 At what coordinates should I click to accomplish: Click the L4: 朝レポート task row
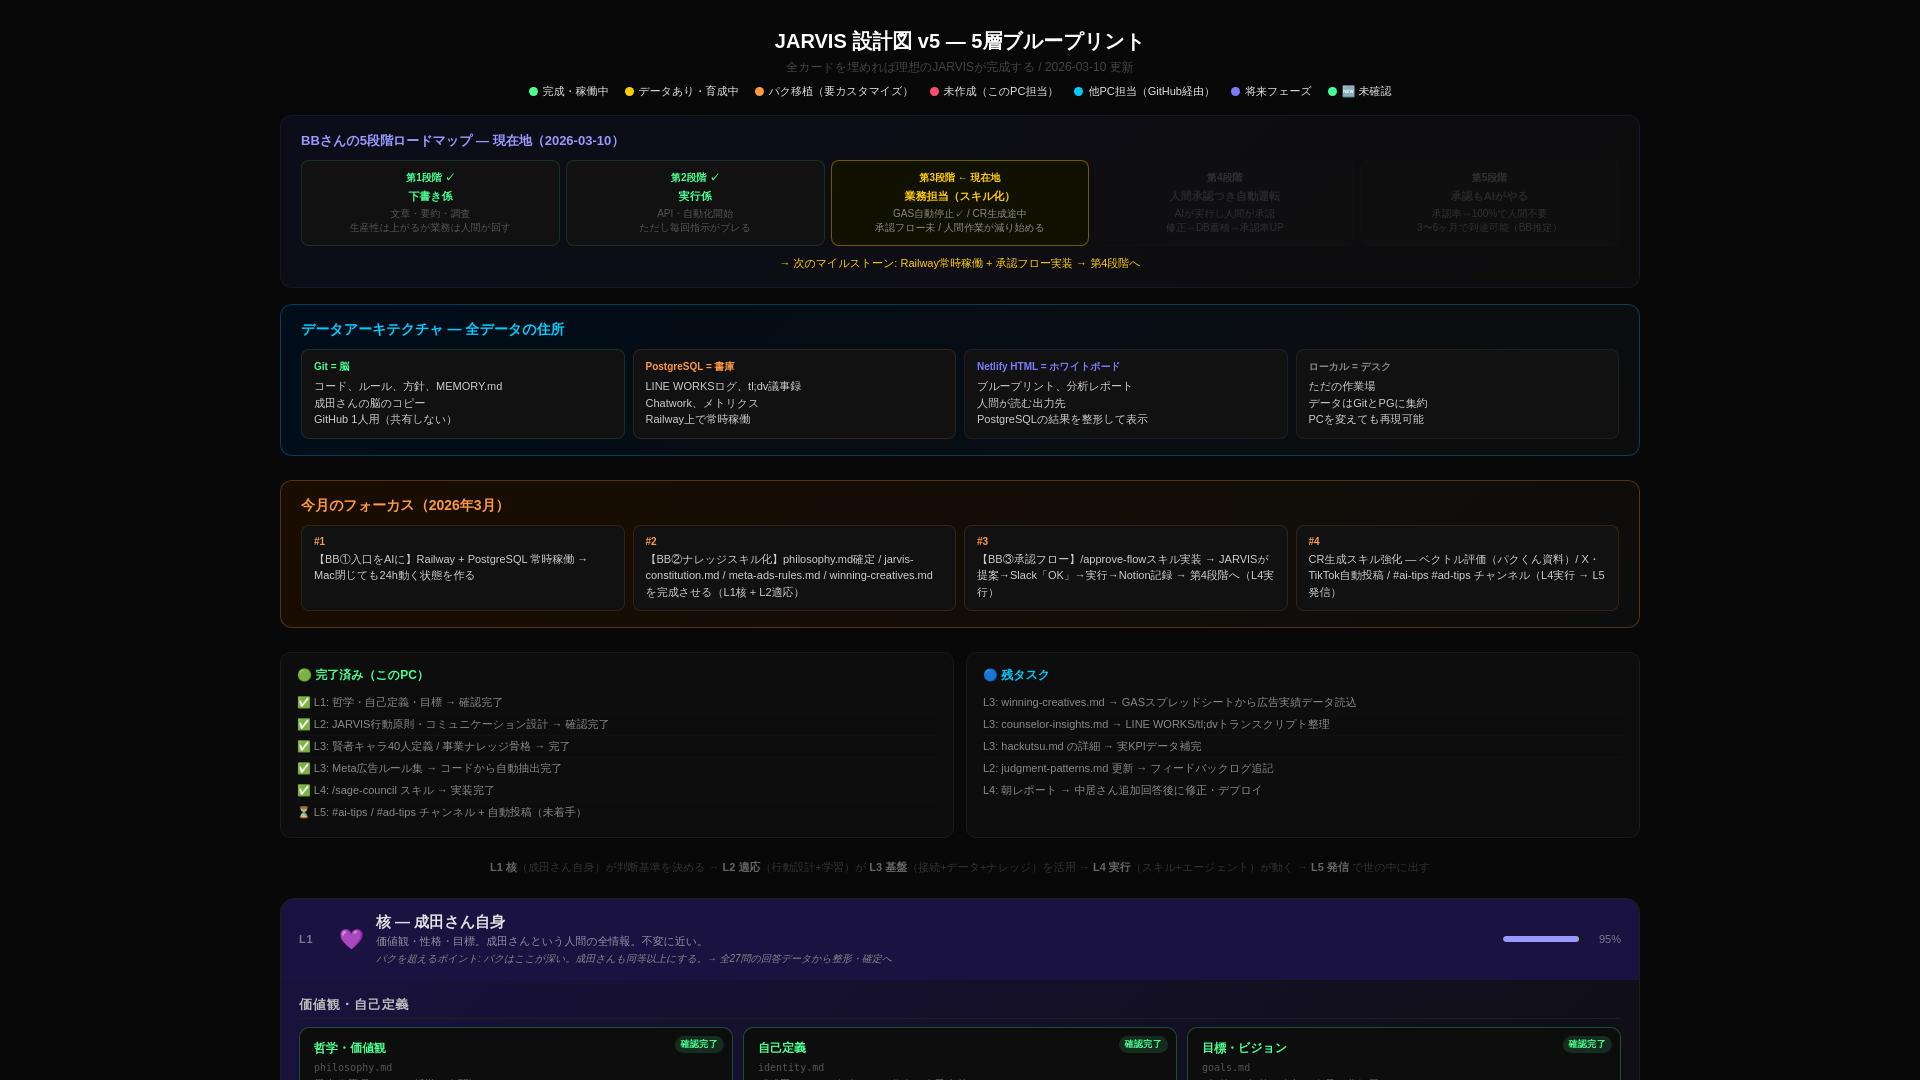(x=1302, y=791)
